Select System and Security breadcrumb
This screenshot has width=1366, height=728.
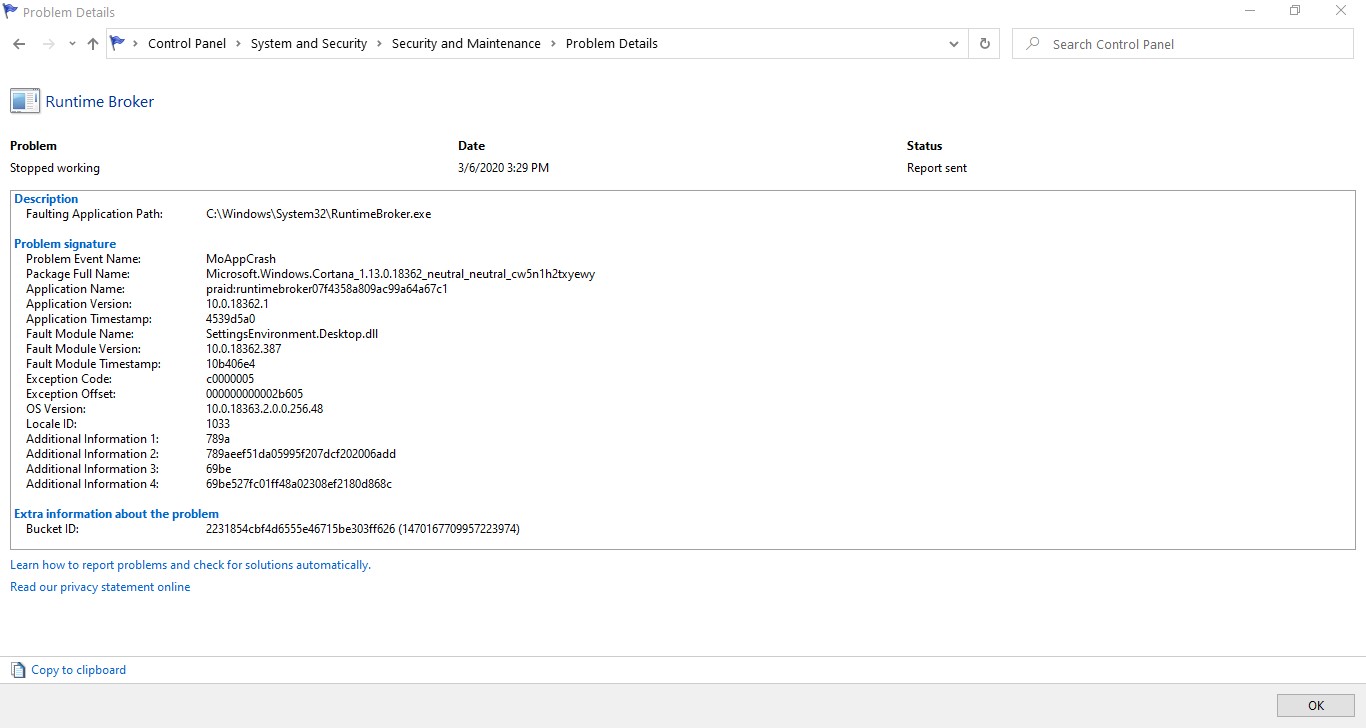click(309, 44)
